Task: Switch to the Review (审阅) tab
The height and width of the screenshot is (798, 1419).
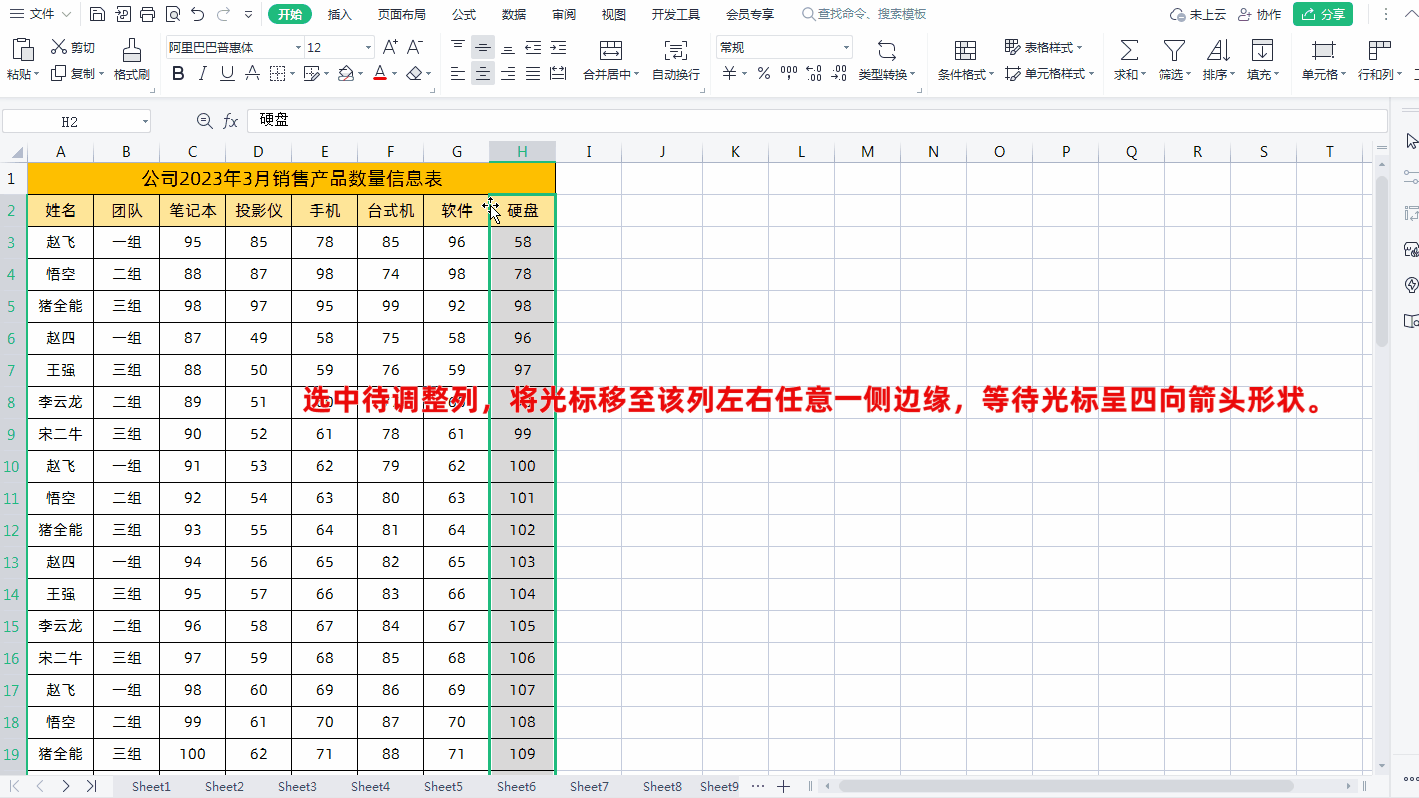Action: 564,14
